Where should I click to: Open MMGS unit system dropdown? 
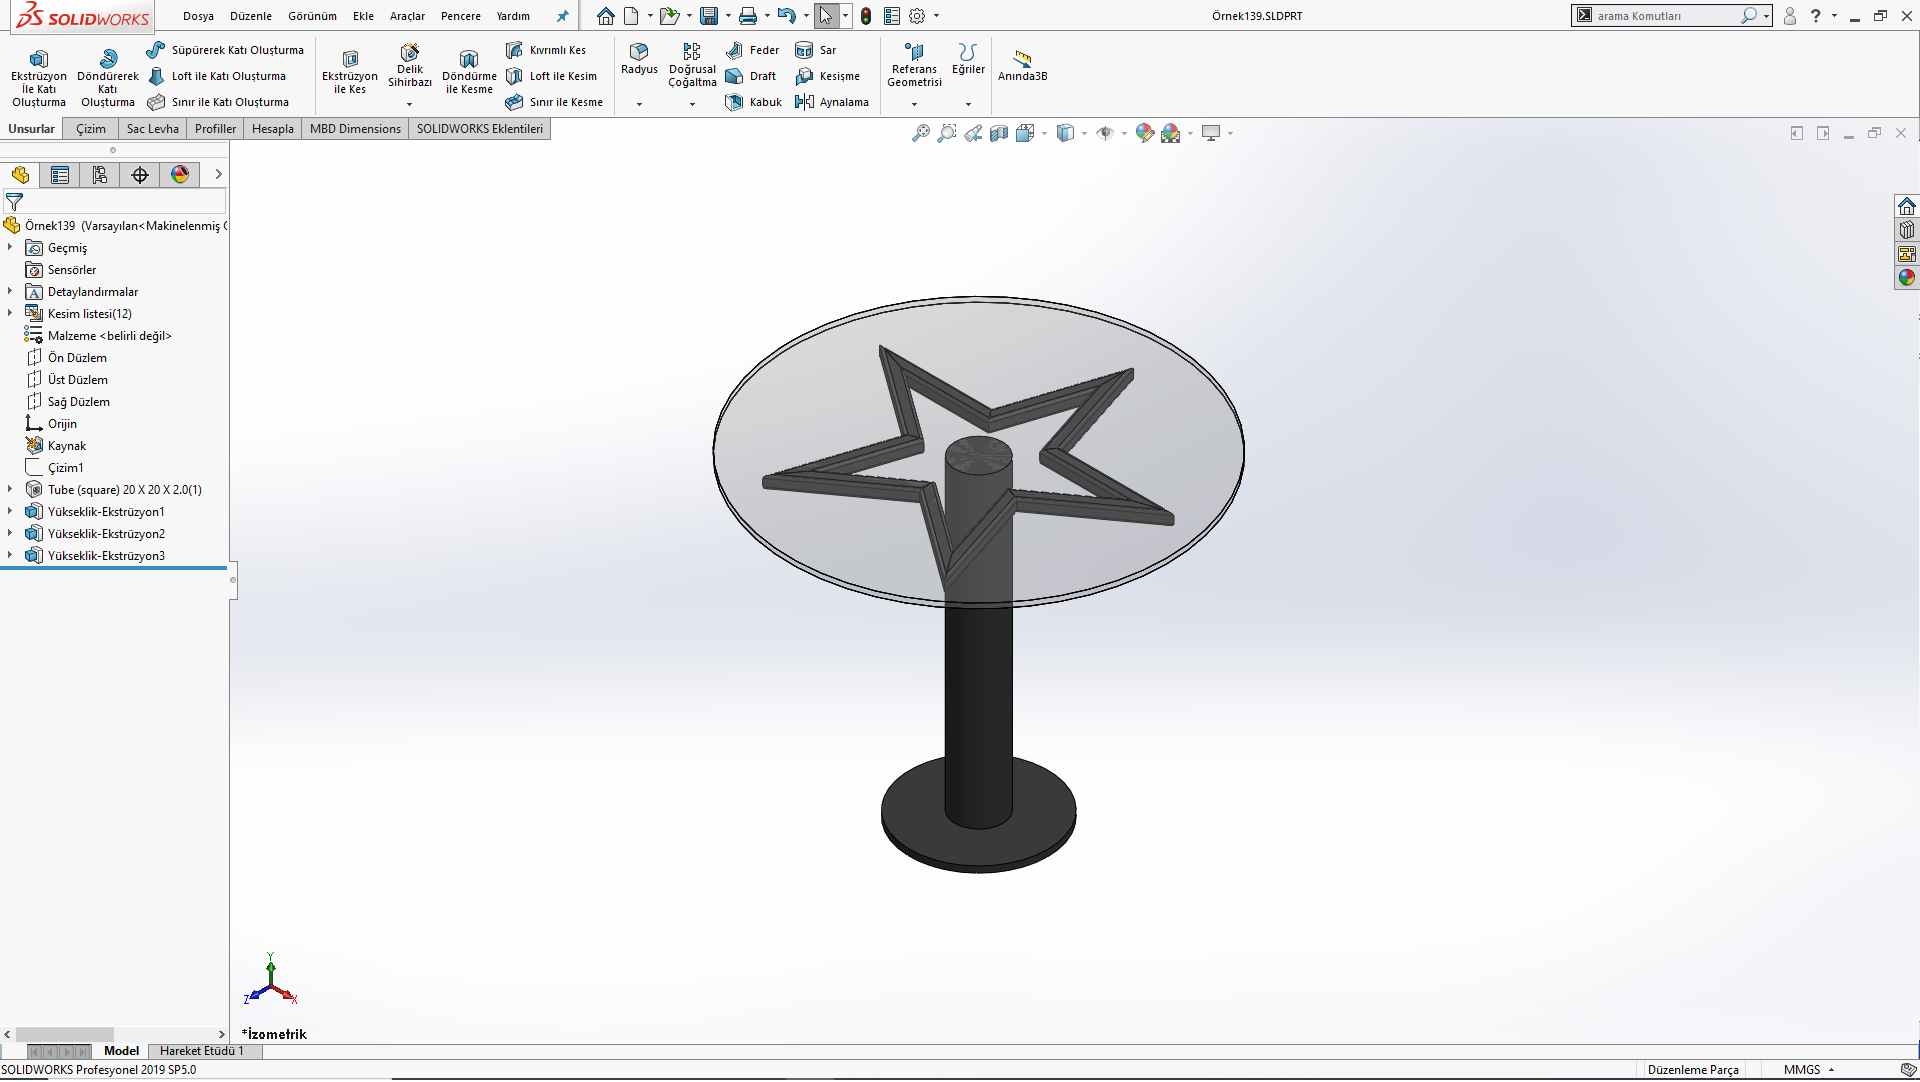pyautogui.click(x=1808, y=1071)
